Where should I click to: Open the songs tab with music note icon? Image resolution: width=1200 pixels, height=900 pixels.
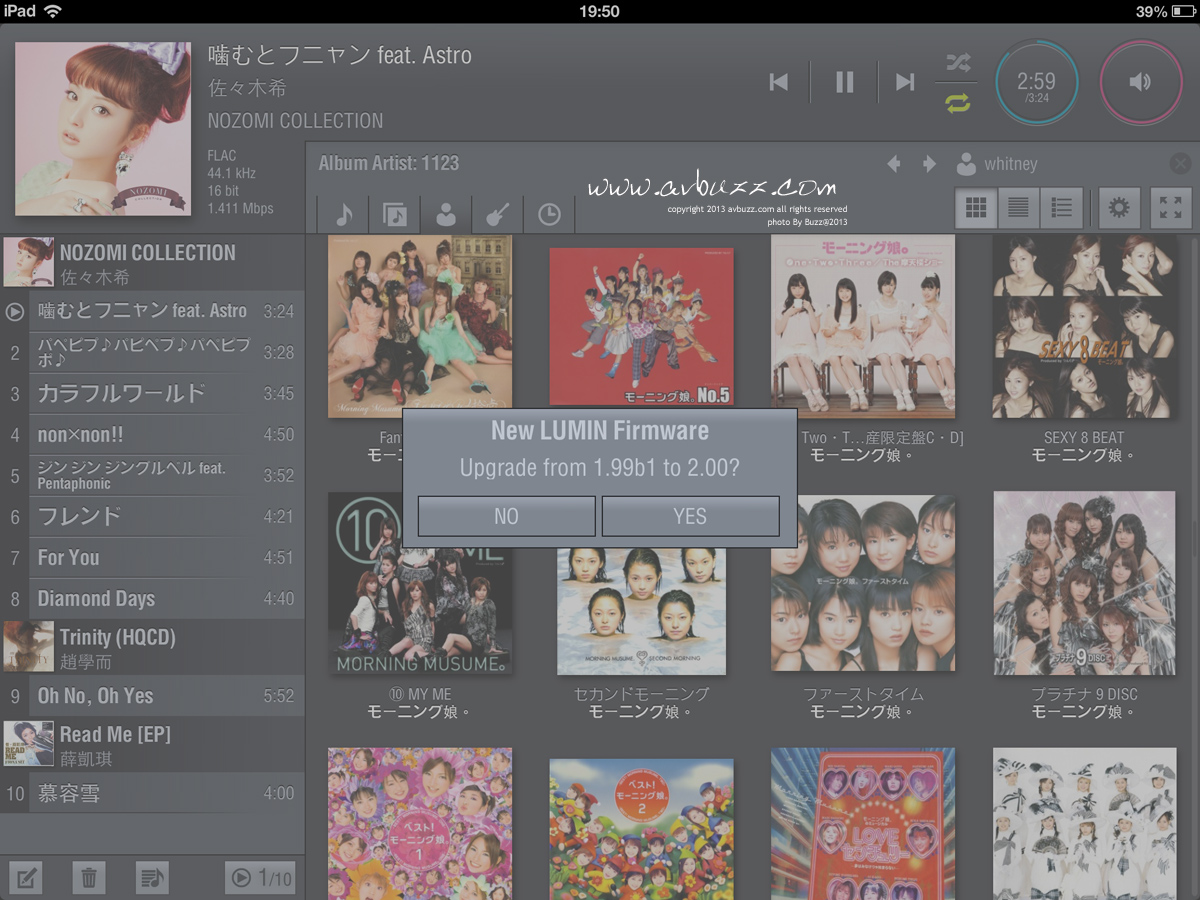[344, 214]
